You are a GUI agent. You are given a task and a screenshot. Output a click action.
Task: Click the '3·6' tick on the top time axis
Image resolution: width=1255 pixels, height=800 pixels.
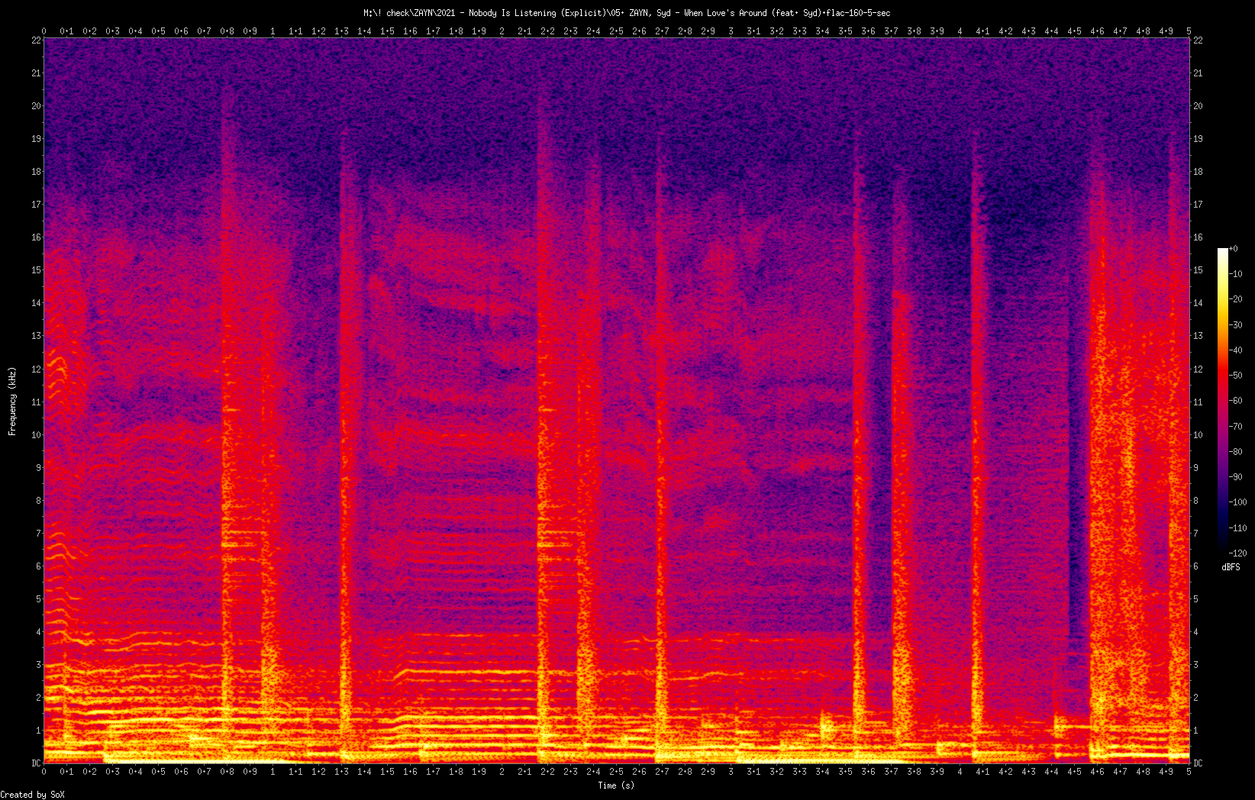tap(868, 31)
